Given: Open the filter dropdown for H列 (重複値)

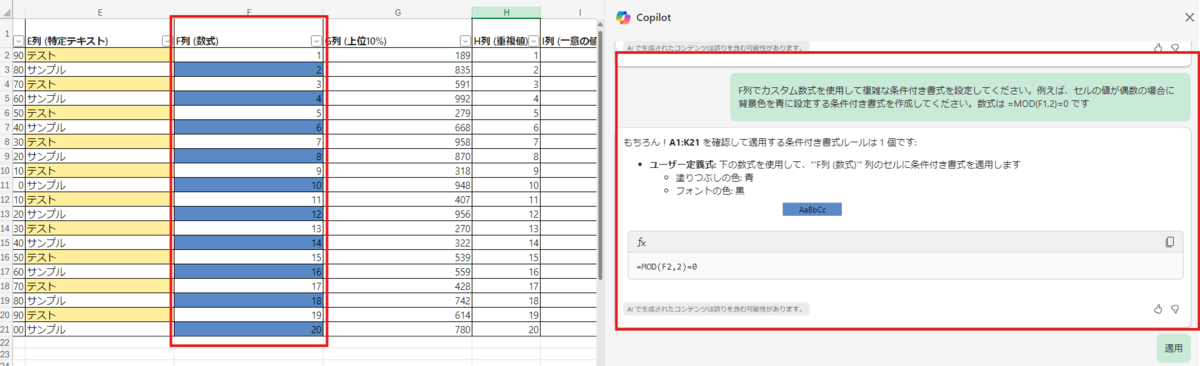Looking at the screenshot, I should [x=534, y=41].
